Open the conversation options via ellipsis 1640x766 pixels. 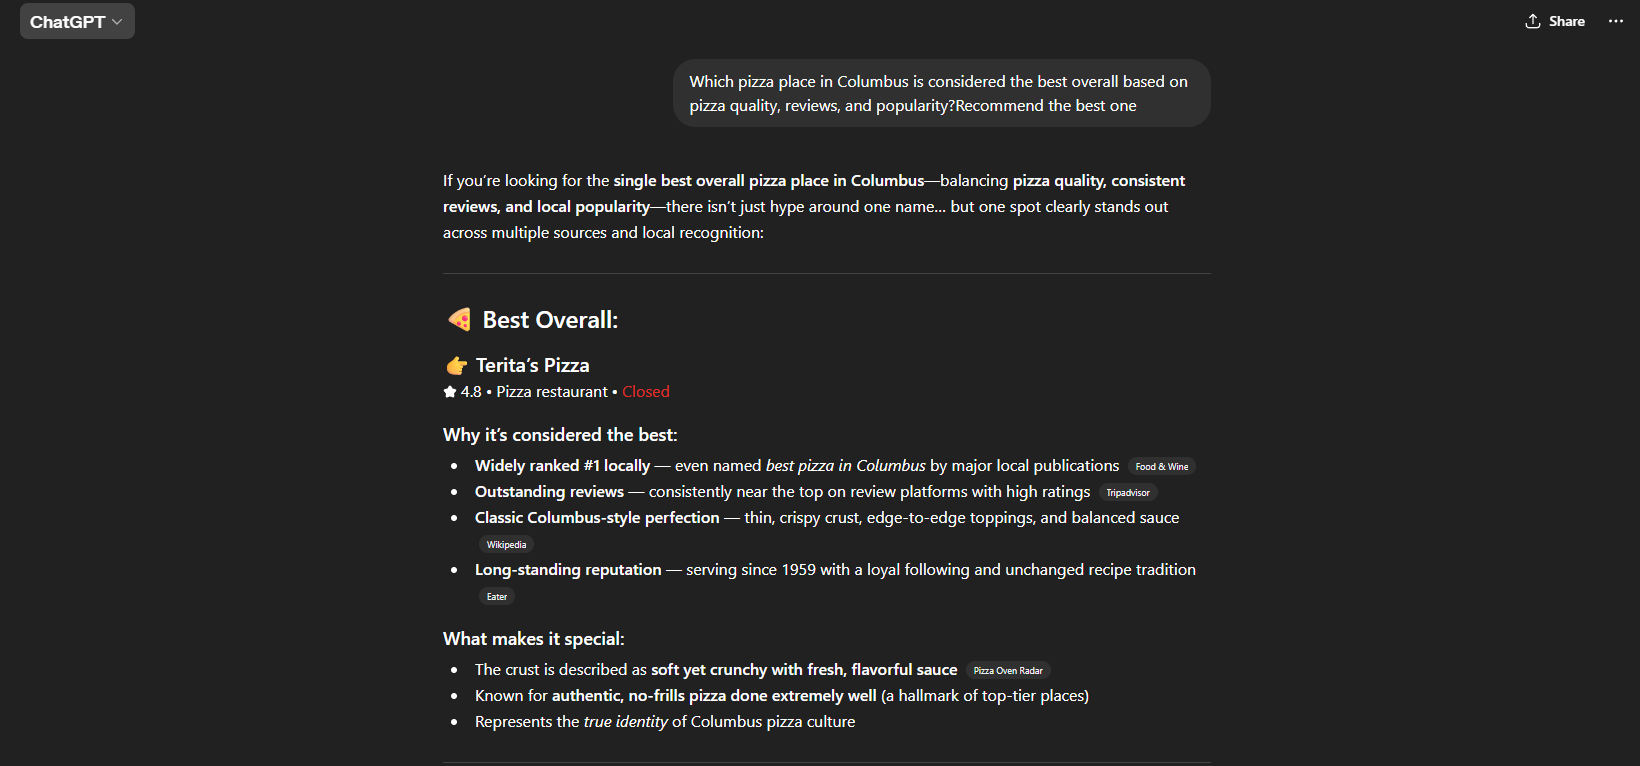(x=1616, y=21)
